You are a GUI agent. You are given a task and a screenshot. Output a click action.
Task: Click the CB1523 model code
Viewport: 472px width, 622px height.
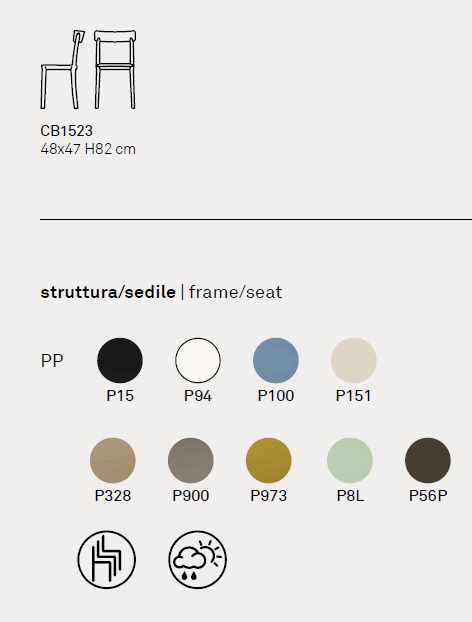[x=67, y=131]
